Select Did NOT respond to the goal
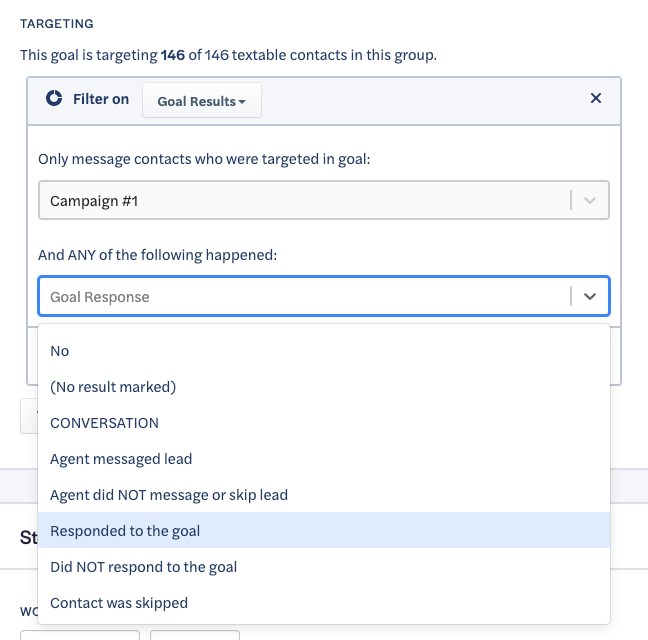The width and height of the screenshot is (648, 640). (x=143, y=567)
